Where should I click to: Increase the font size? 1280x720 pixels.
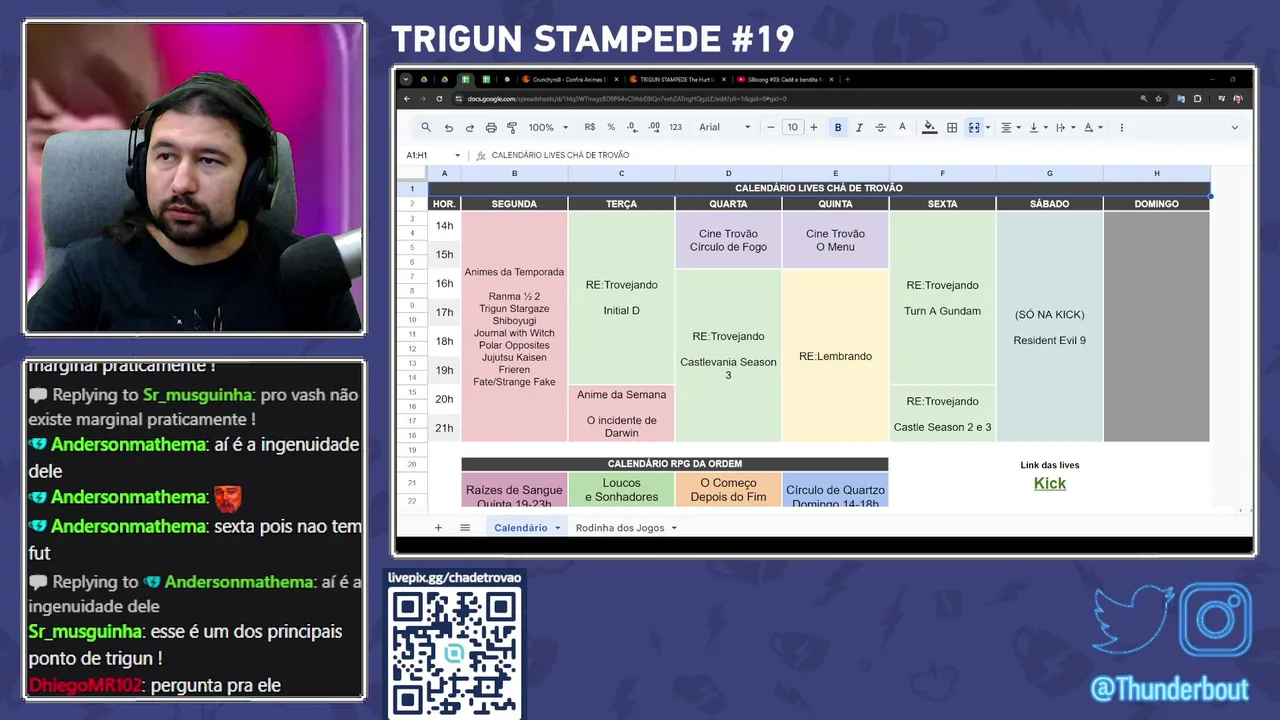click(814, 127)
